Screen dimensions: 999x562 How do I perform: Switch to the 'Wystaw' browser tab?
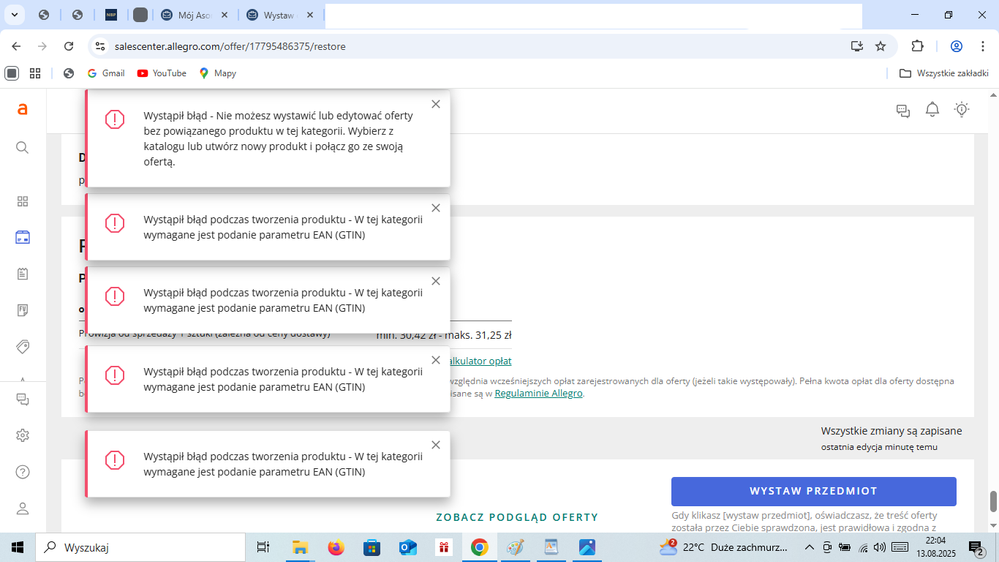(280, 15)
